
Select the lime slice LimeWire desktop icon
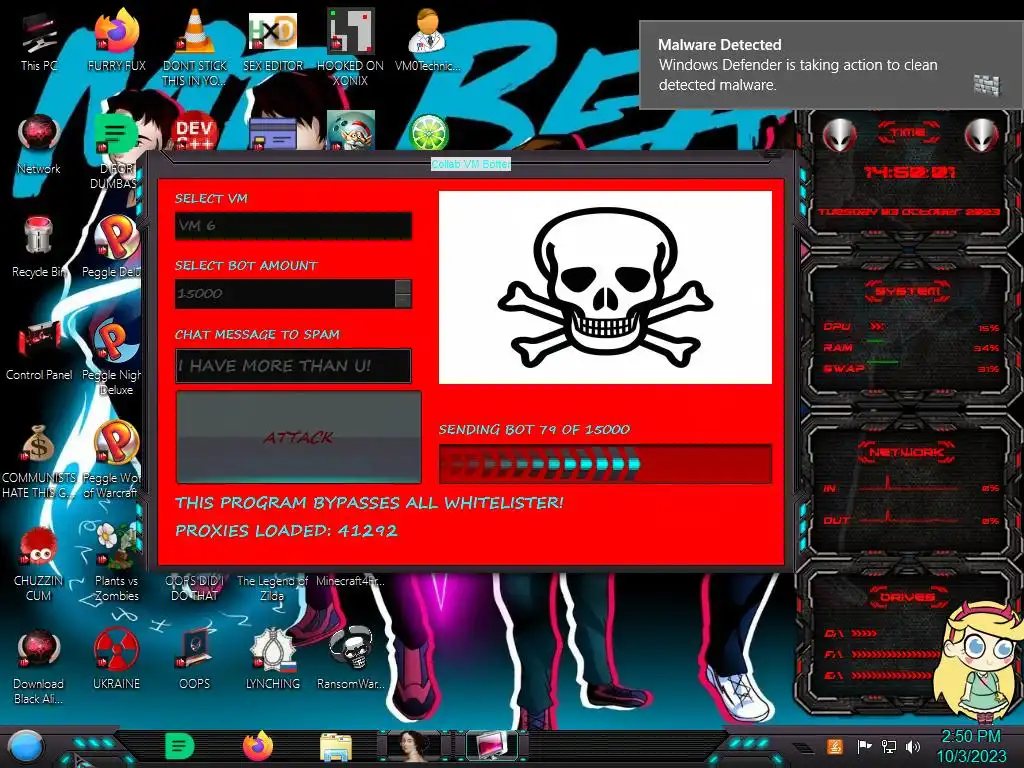[428, 133]
